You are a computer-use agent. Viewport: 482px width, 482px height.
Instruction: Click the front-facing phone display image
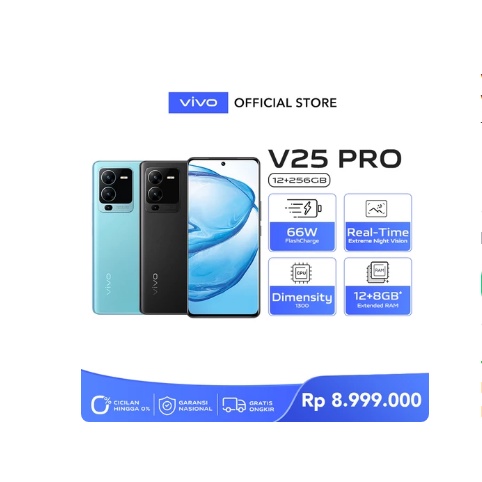(x=224, y=237)
